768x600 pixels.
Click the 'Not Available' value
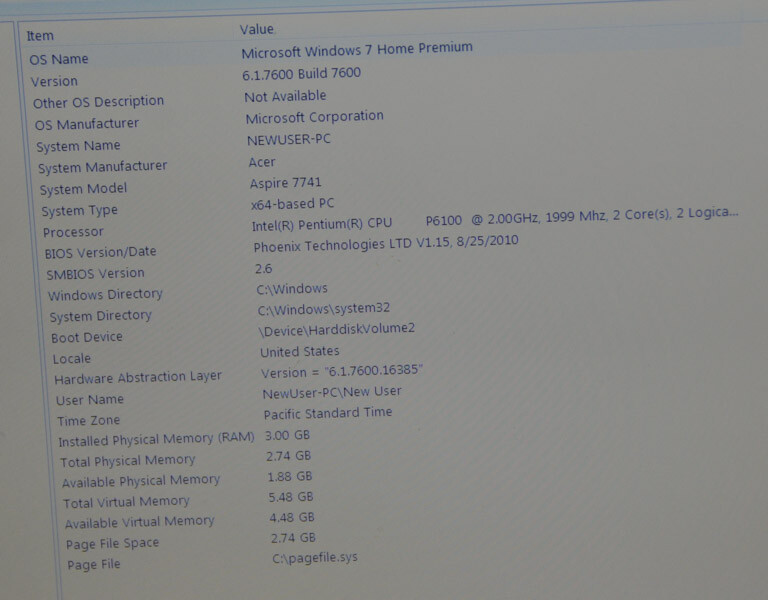click(286, 96)
